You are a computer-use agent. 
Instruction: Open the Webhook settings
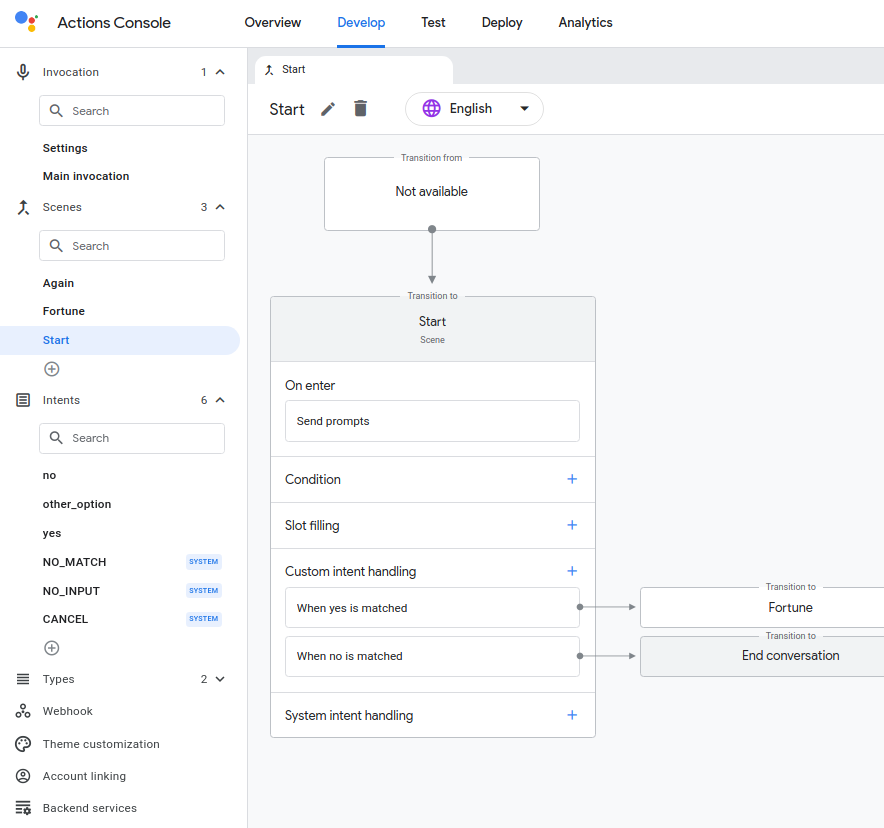(x=67, y=711)
